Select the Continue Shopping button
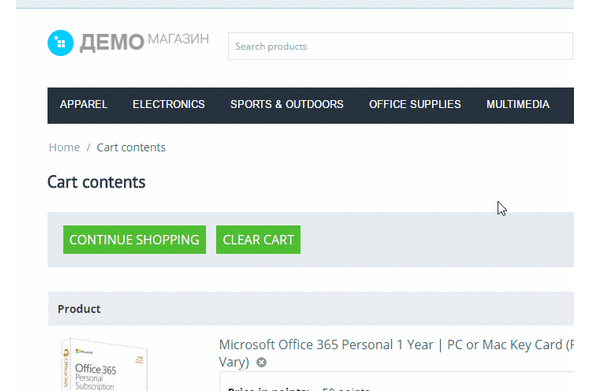Image resolution: width=590 pixels, height=391 pixels. [134, 240]
